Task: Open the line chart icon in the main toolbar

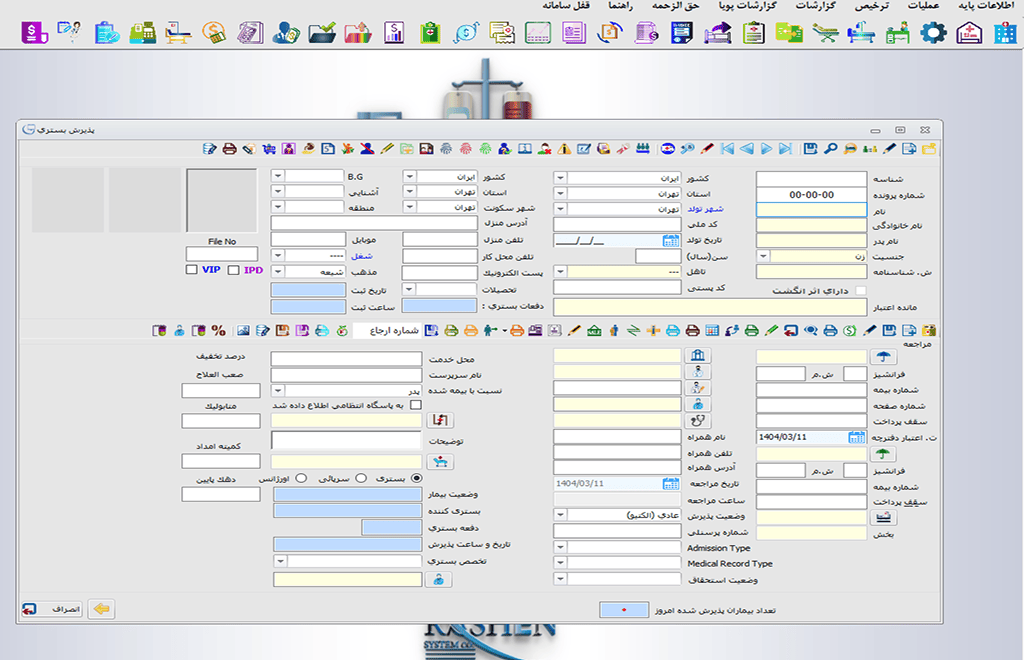Action: (537, 32)
